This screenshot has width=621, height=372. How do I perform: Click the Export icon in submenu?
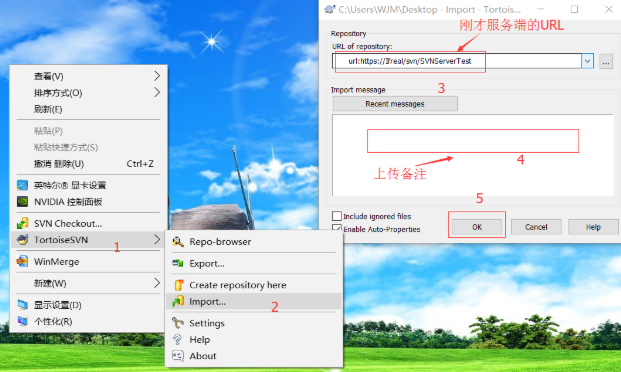tap(178, 263)
